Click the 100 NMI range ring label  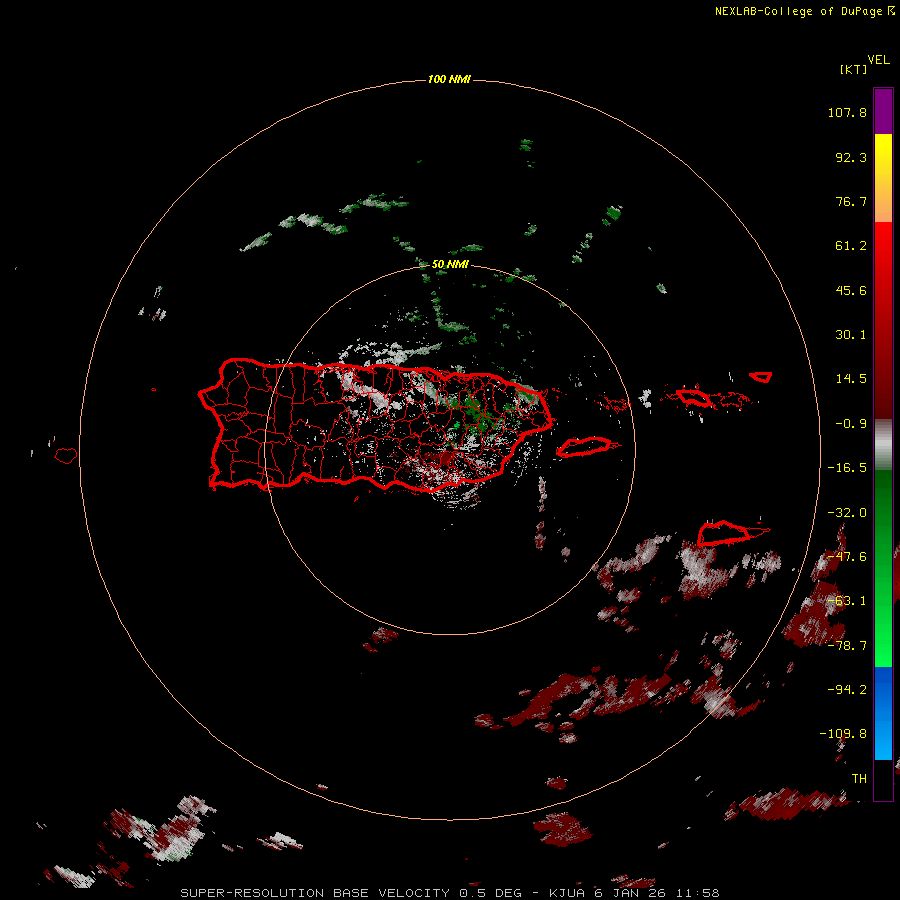(x=449, y=79)
